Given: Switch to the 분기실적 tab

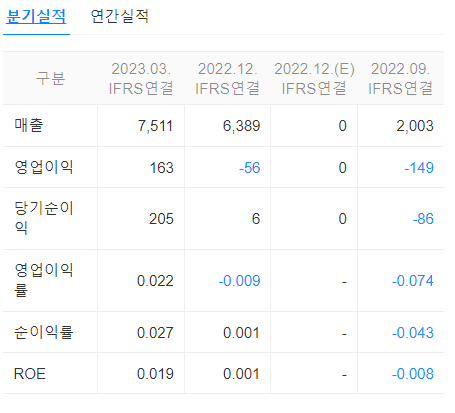Looking at the screenshot, I should (x=36, y=16).
